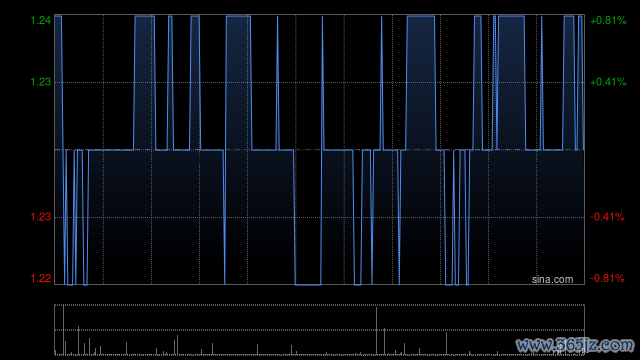Click the dotted top border of the volume panel
The image size is (640, 360).
click(319, 305)
